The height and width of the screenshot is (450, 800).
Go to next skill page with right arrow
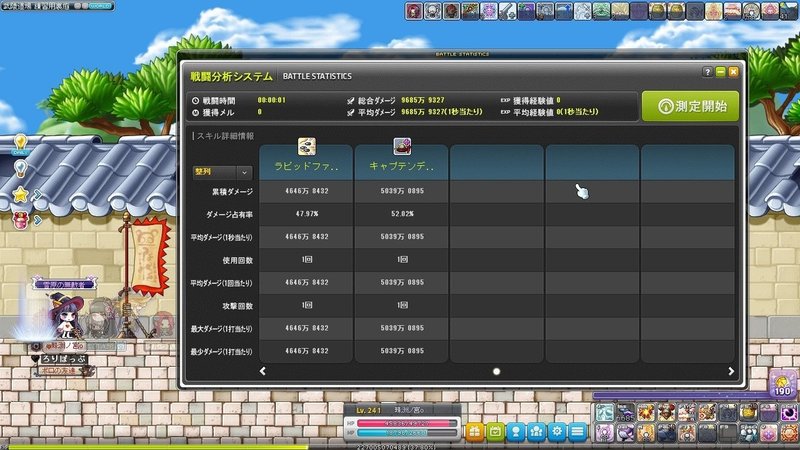(731, 371)
